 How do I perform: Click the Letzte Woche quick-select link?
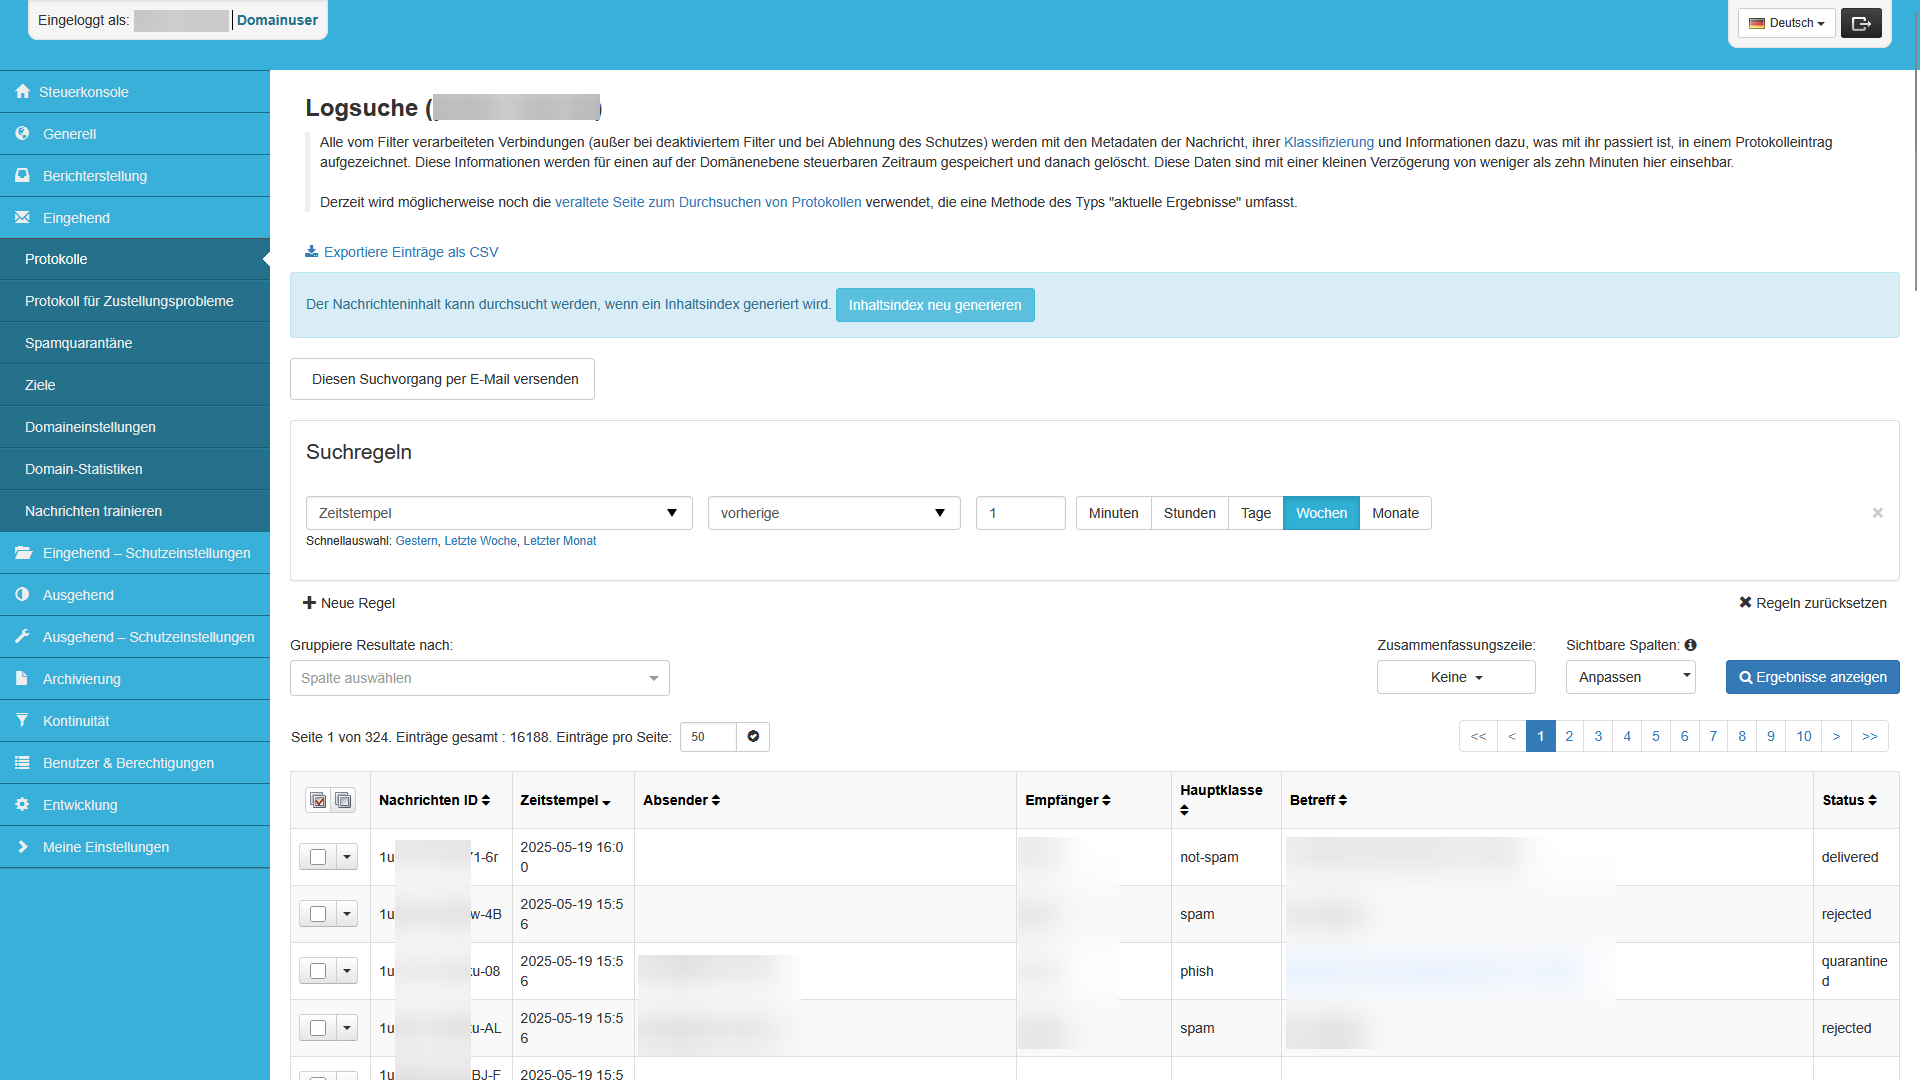click(480, 540)
